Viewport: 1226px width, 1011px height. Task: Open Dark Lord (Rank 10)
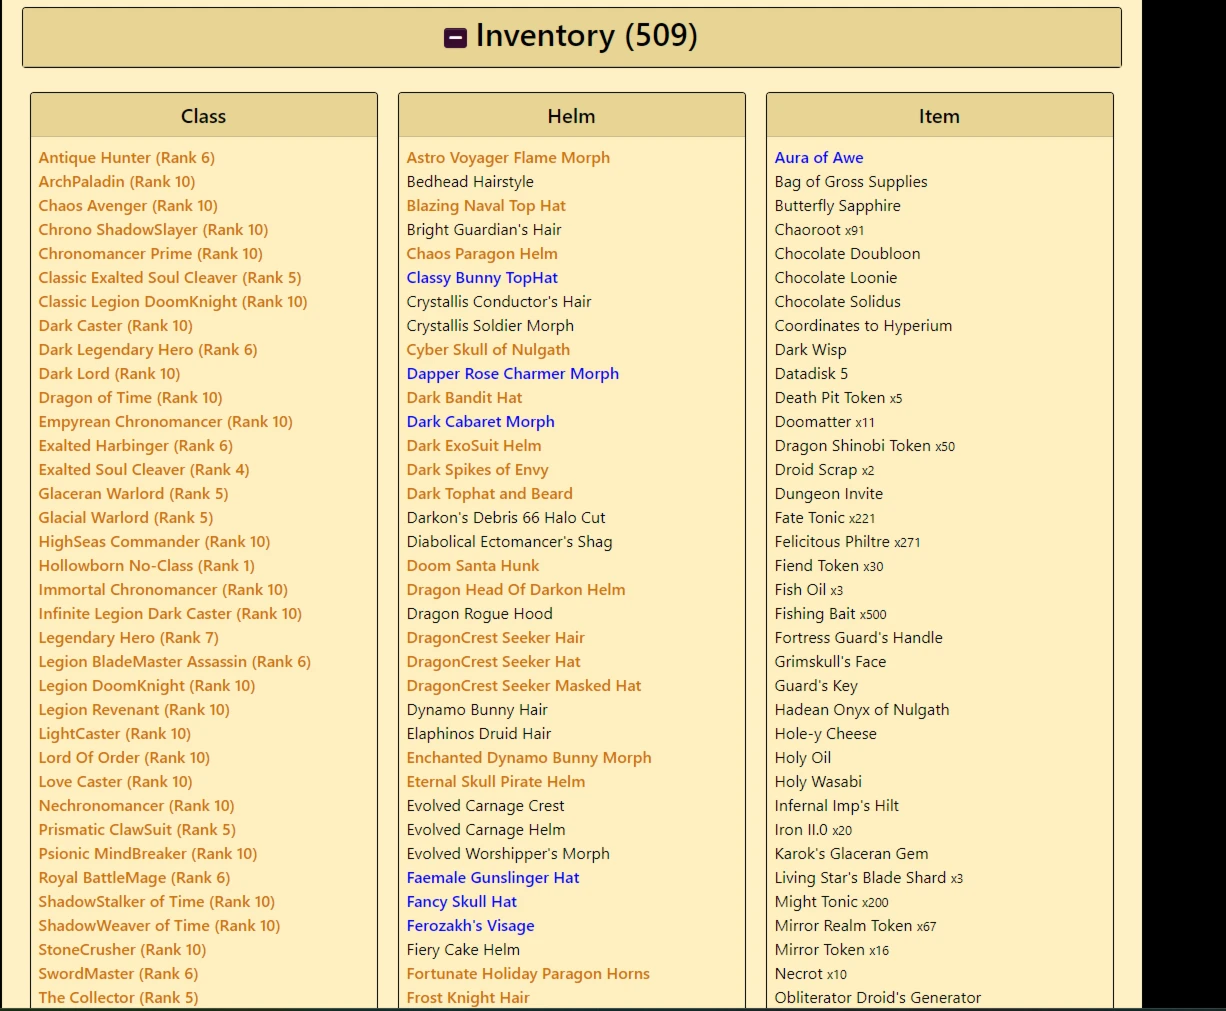point(110,374)
